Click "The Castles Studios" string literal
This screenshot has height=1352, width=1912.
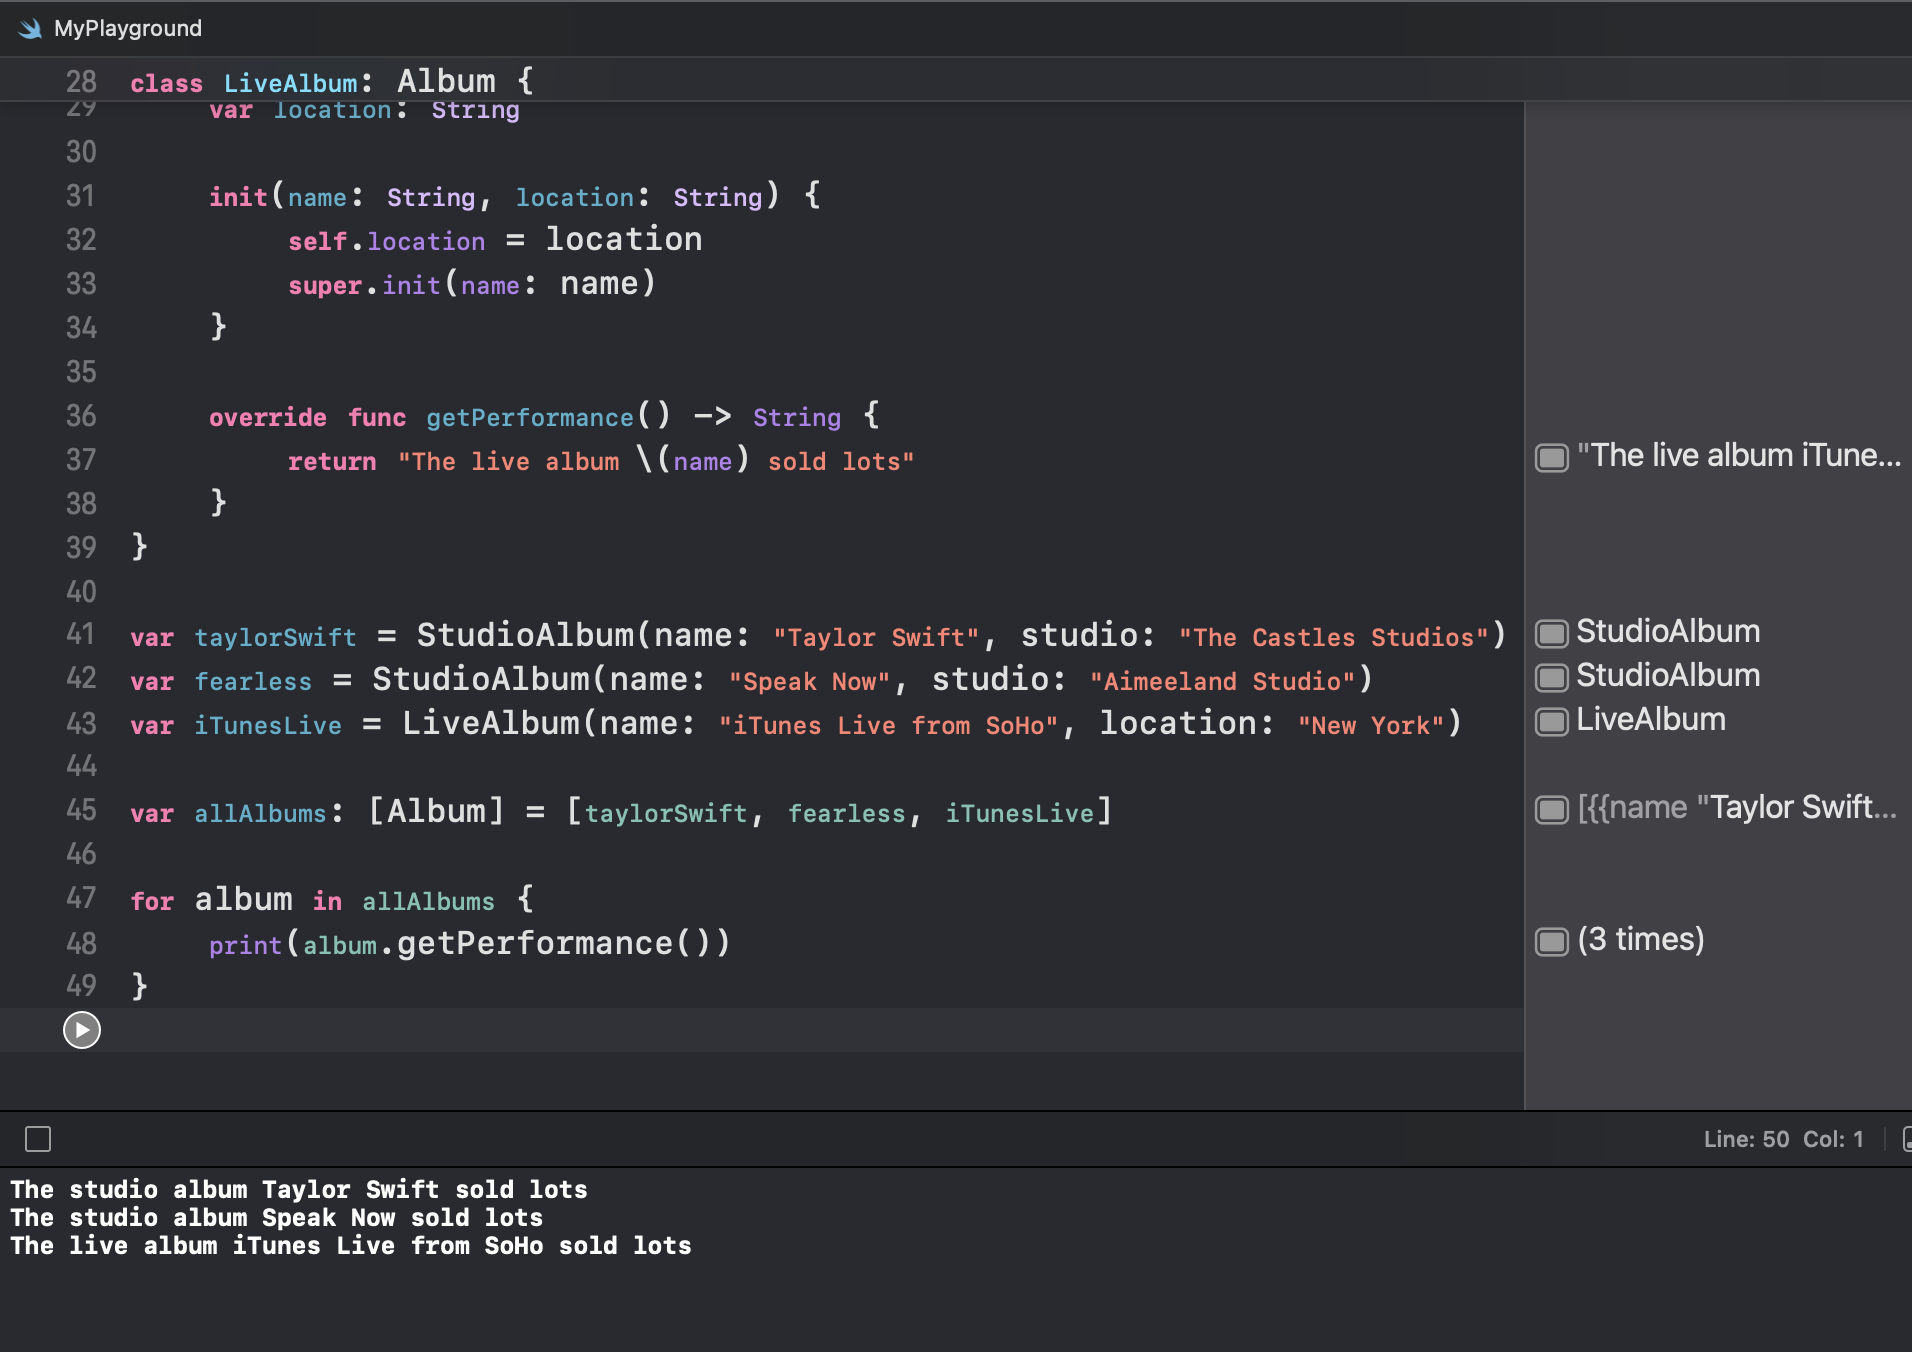(x=1334, y=637)
